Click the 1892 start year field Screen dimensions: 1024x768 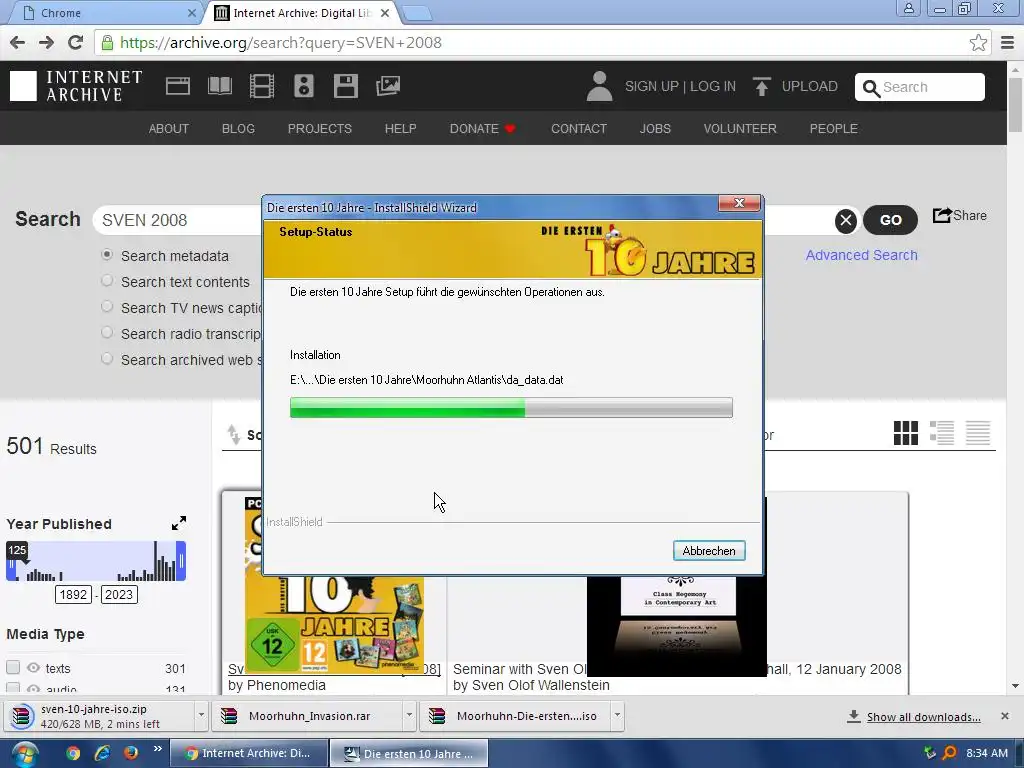point(73,595)
